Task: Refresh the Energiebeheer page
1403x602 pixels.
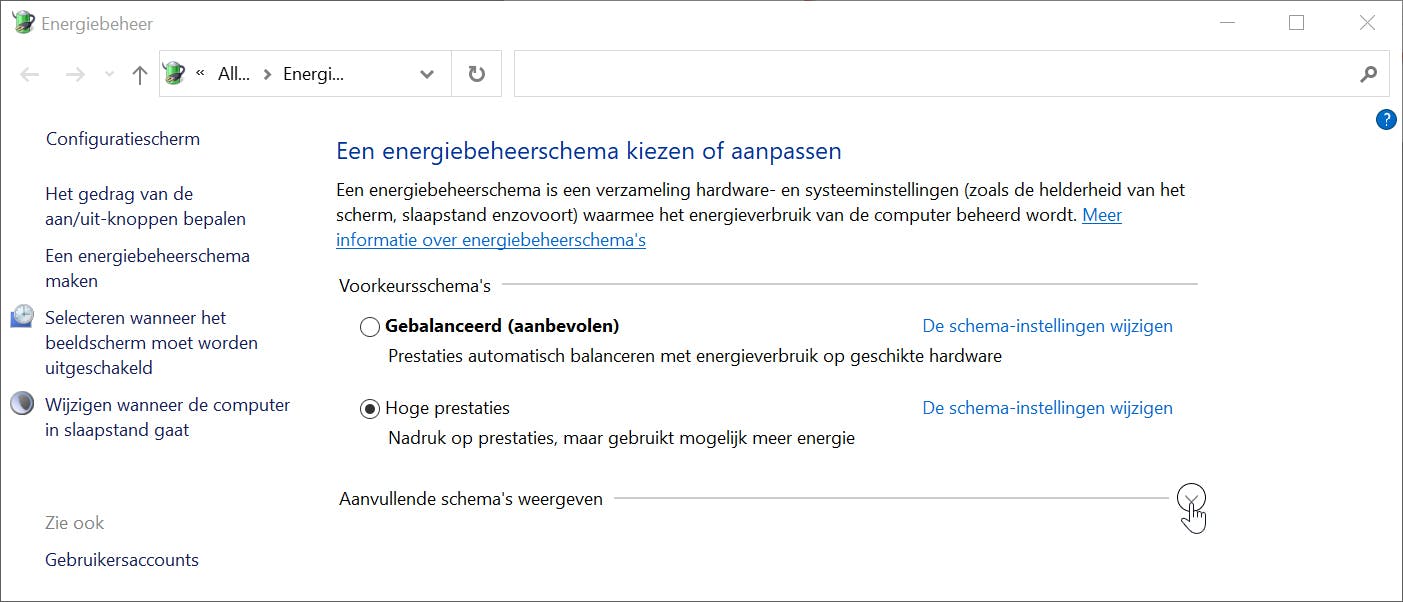Action: pos(477,74)
